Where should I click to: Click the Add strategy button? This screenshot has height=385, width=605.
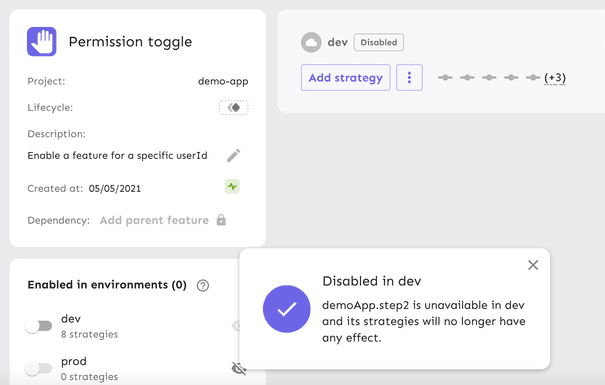(346, 78)
